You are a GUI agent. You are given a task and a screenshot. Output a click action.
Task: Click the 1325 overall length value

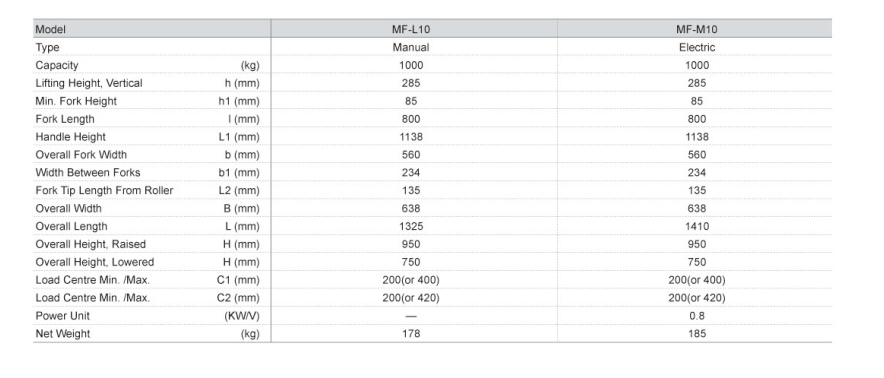coord(411,226)
